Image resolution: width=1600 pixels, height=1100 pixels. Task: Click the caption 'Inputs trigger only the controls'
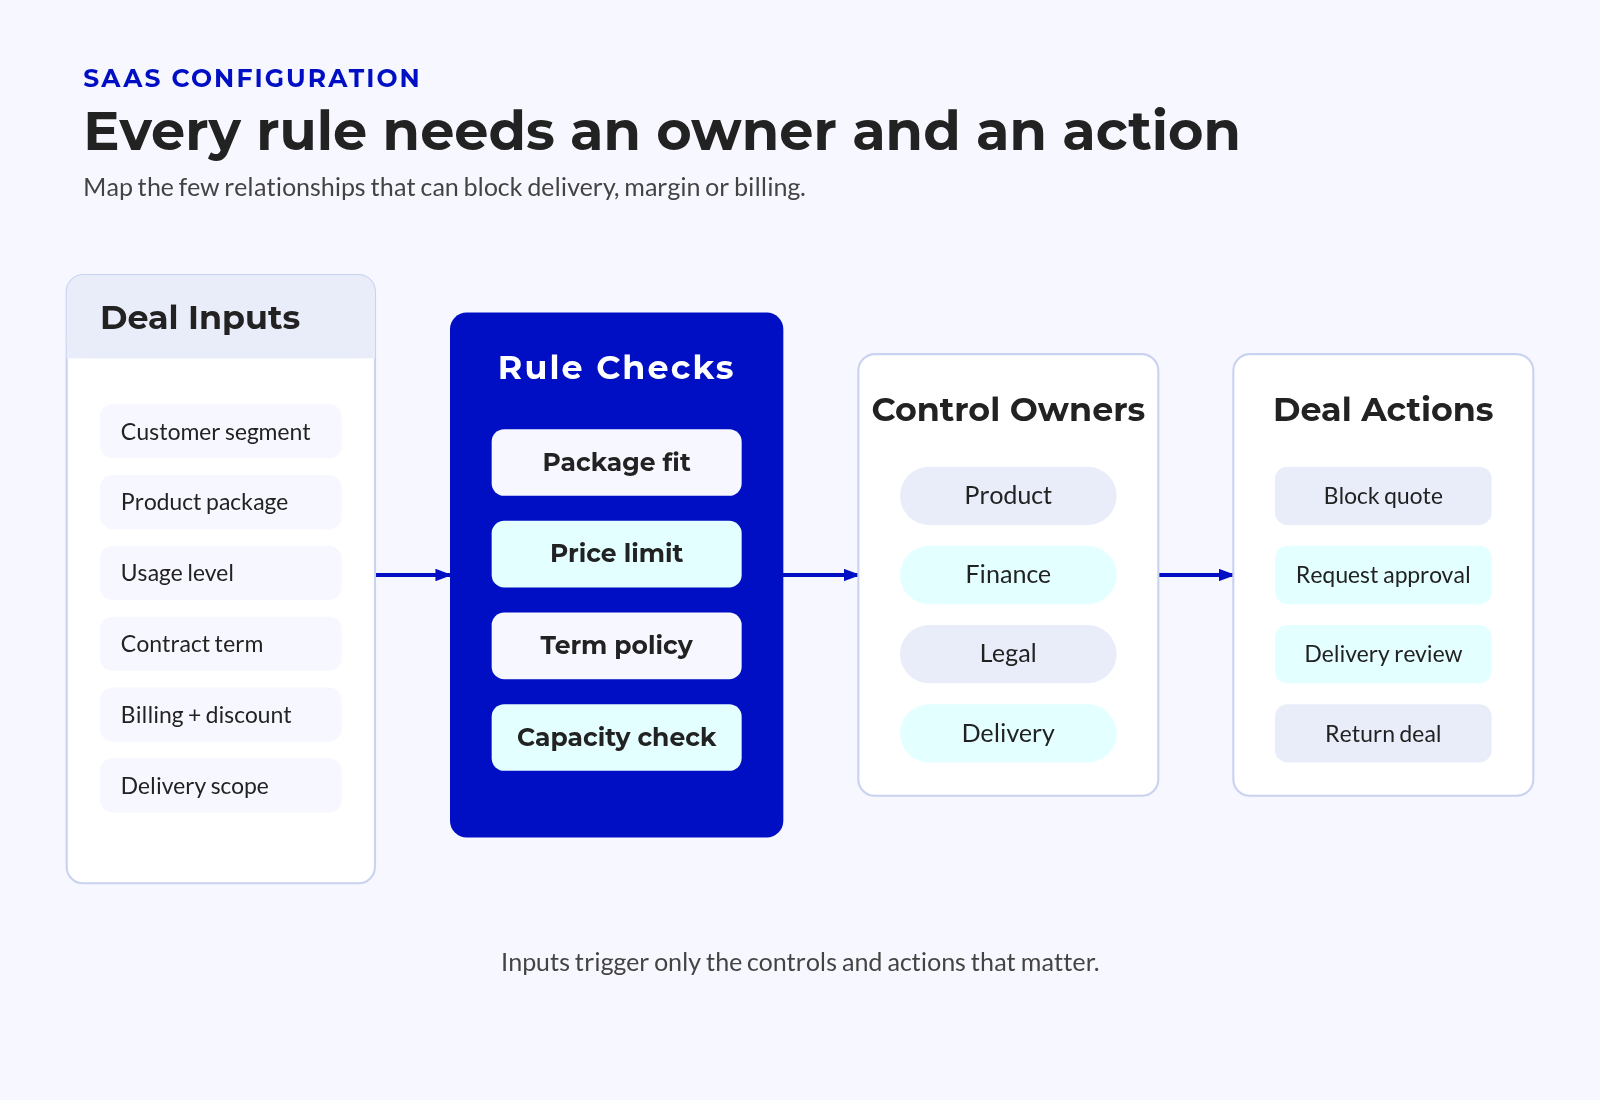[x=800, y=962]
